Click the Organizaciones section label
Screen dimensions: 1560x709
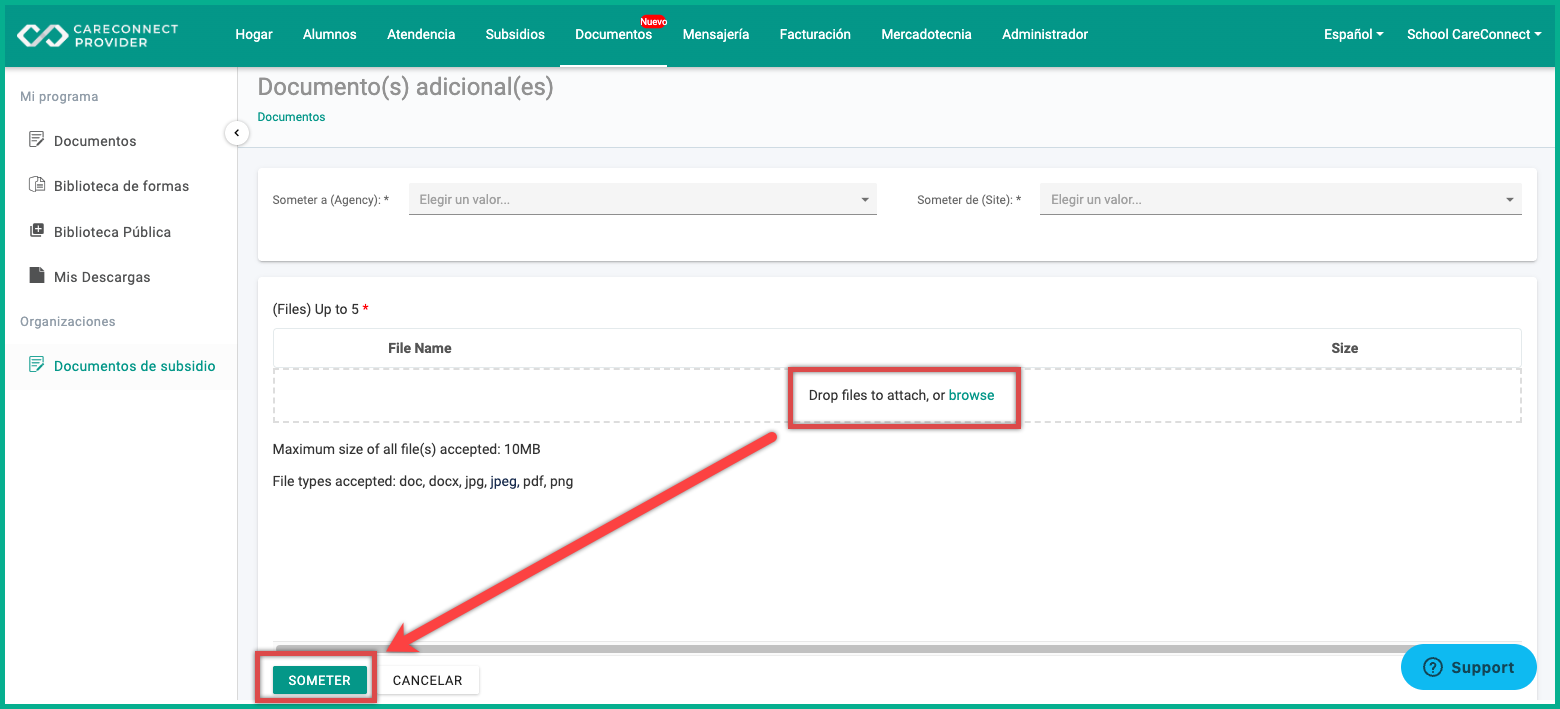[68, 322]
